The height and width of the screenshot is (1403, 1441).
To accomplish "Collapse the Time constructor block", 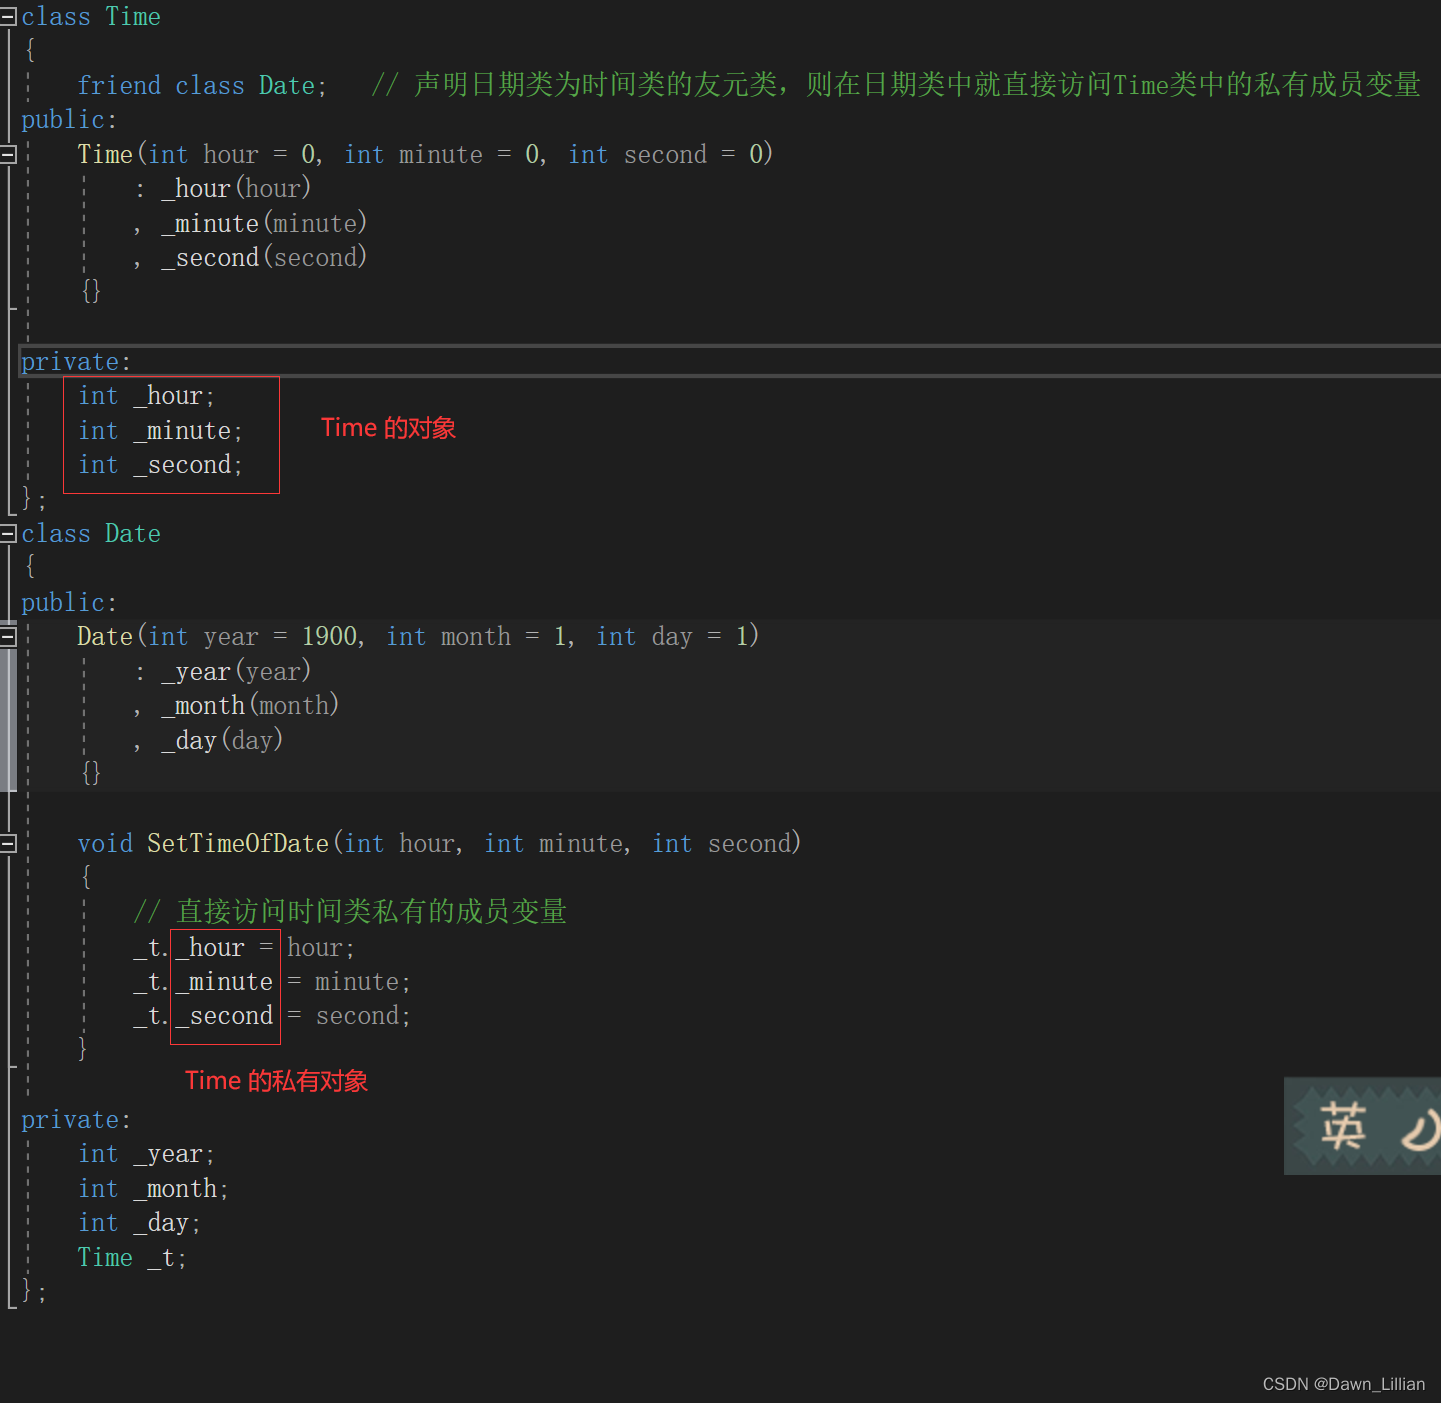I will [8, 154].
